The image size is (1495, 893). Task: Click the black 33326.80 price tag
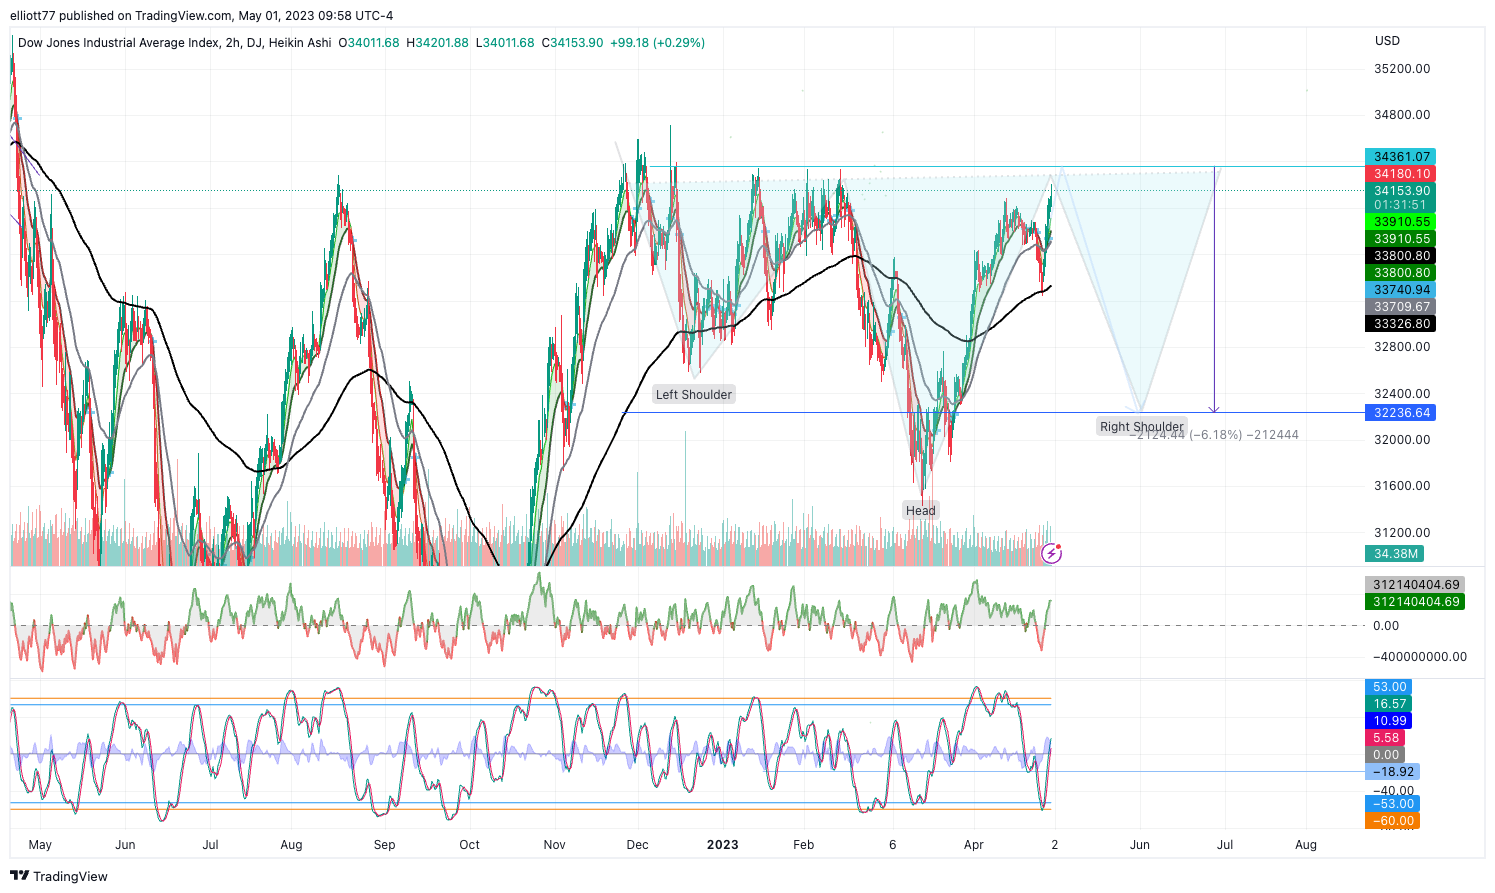click(x=1400, y=324)
